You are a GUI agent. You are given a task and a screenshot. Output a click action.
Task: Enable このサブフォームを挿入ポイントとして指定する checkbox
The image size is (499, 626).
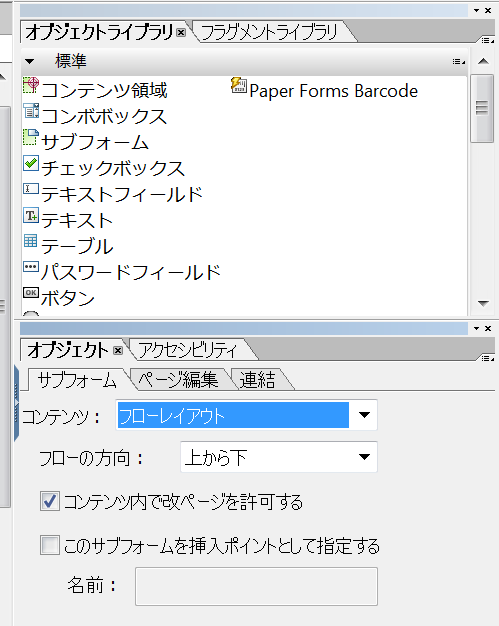tap(50, 545)
